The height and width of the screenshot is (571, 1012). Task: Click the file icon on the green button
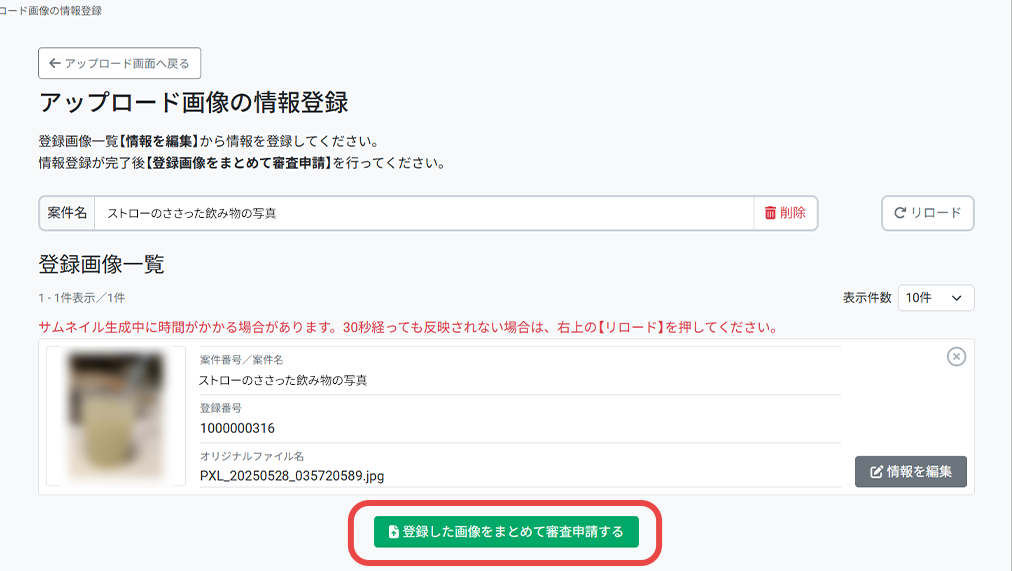pyautogui.click(x=393, y=532)
